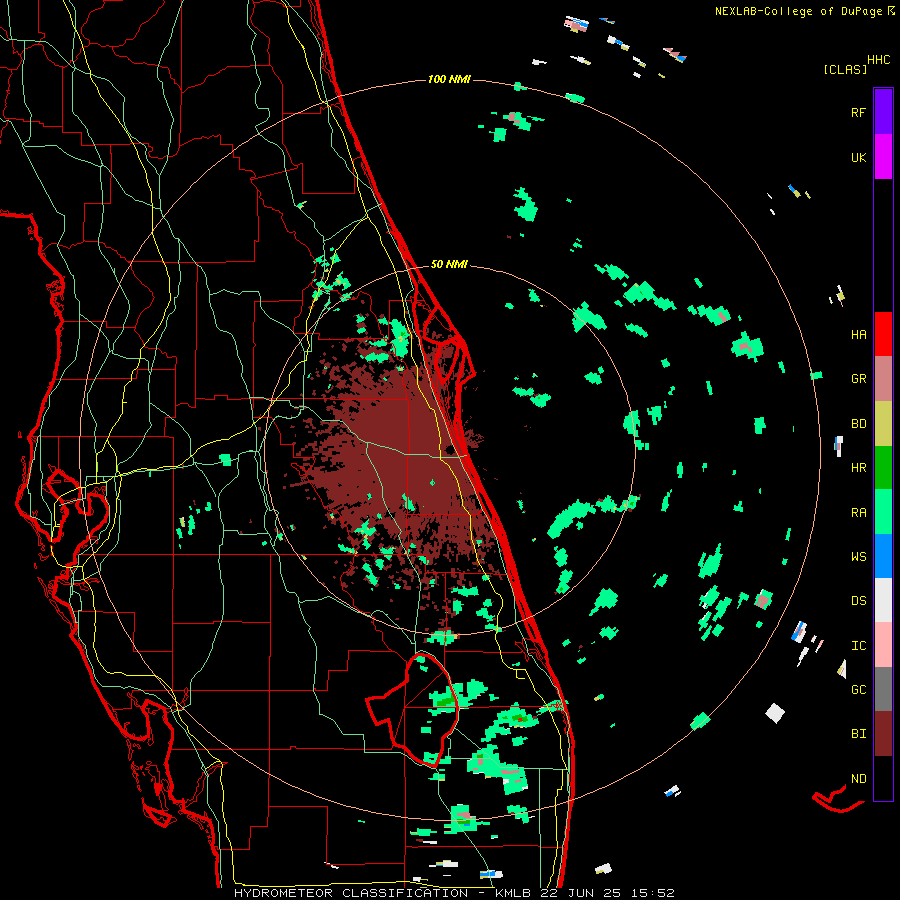Image resolution: width=900 pixels, height=900 pixels.
Task: Click the 50 NMI range ring label
Action: click(x=449, y=264)
